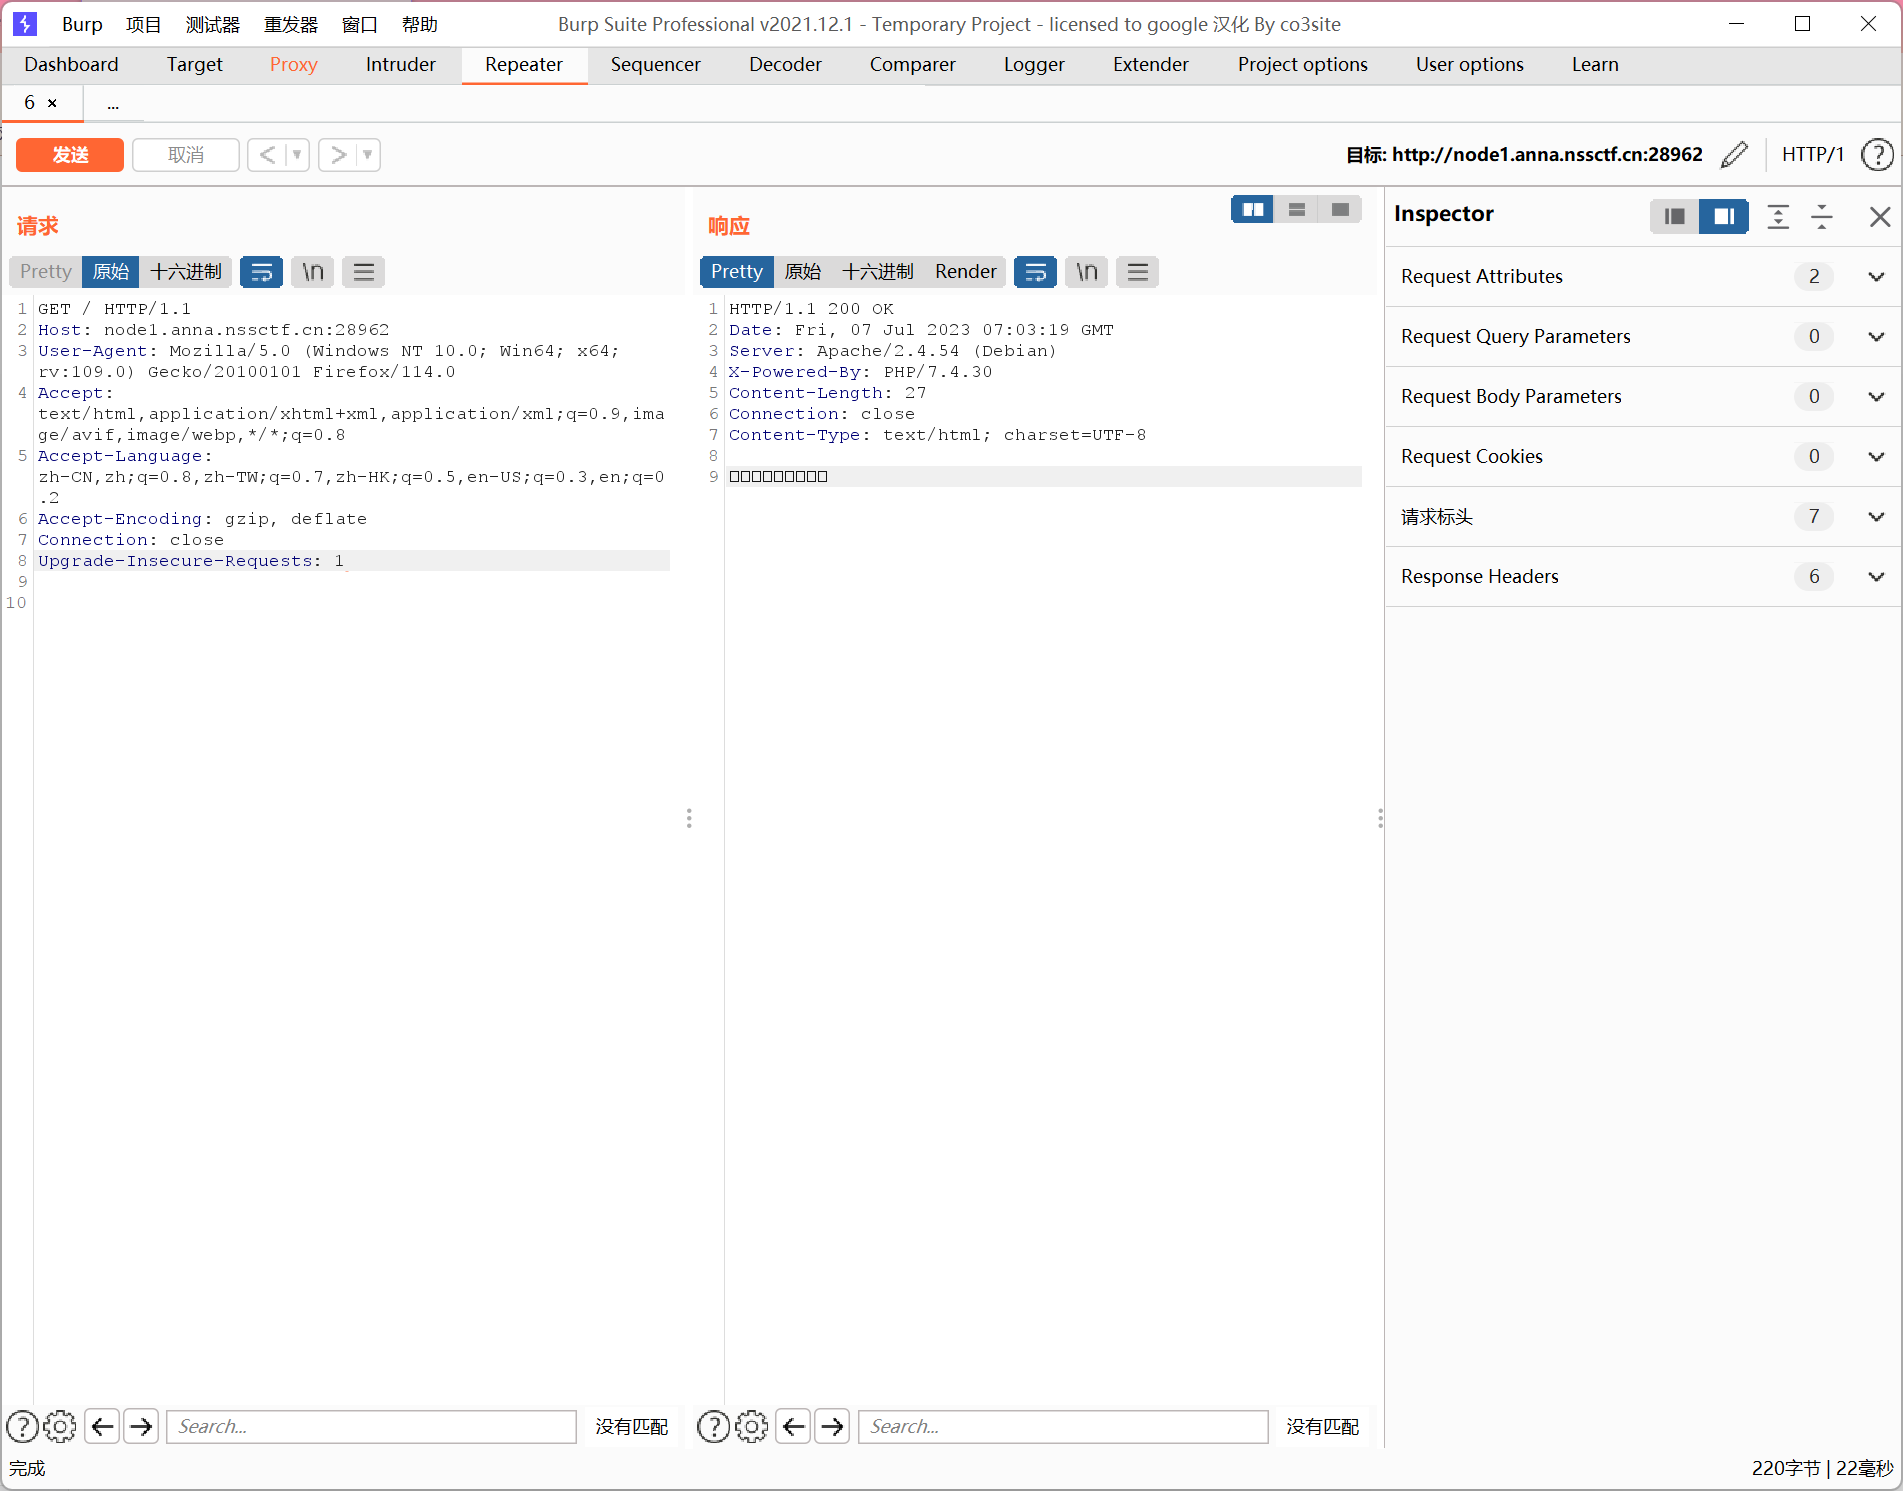Screen dimensions: 1903x1491
Task: Select response 原始 raw view
Action: coord(803,272)
